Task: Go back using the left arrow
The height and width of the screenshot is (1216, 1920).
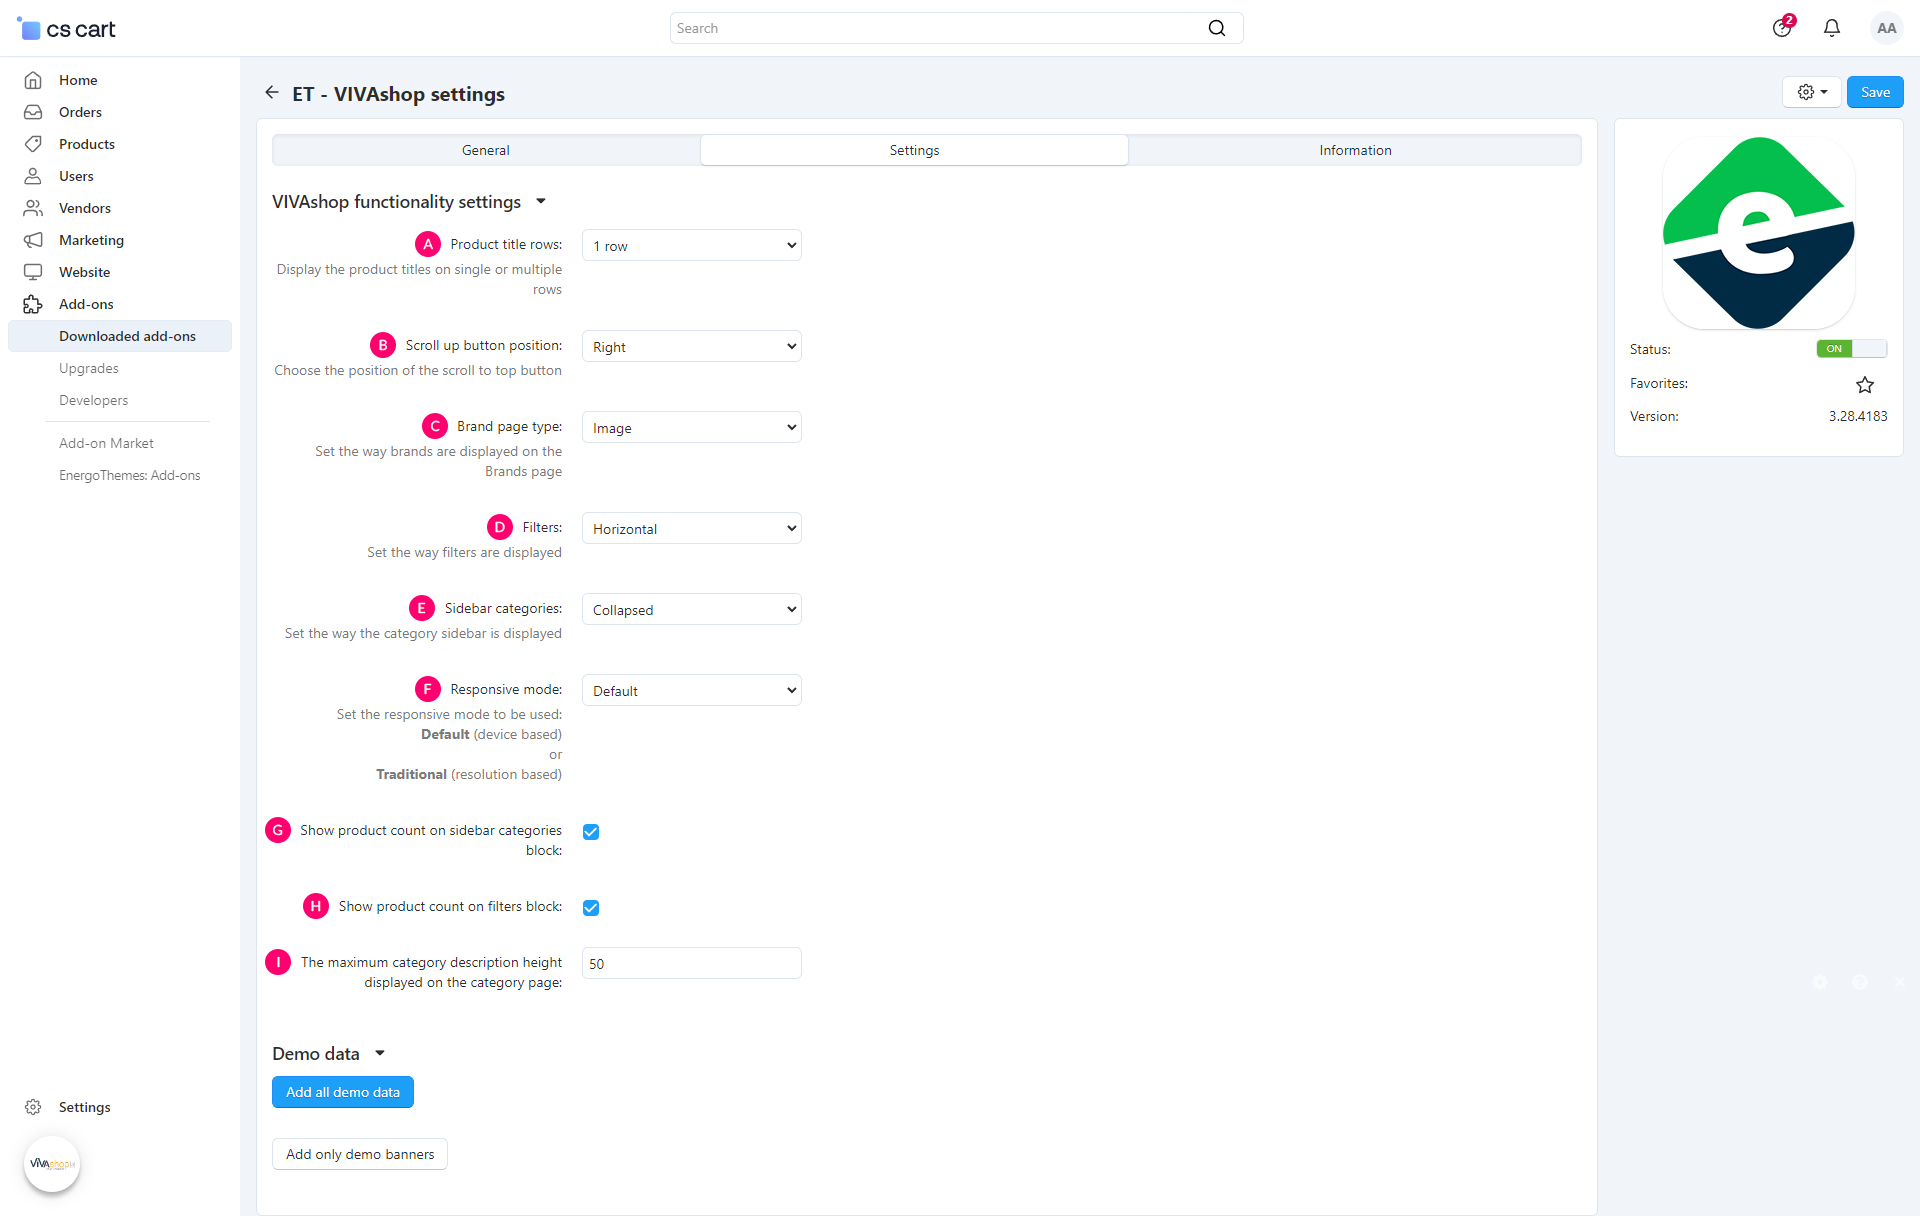Action: [272, 92]
